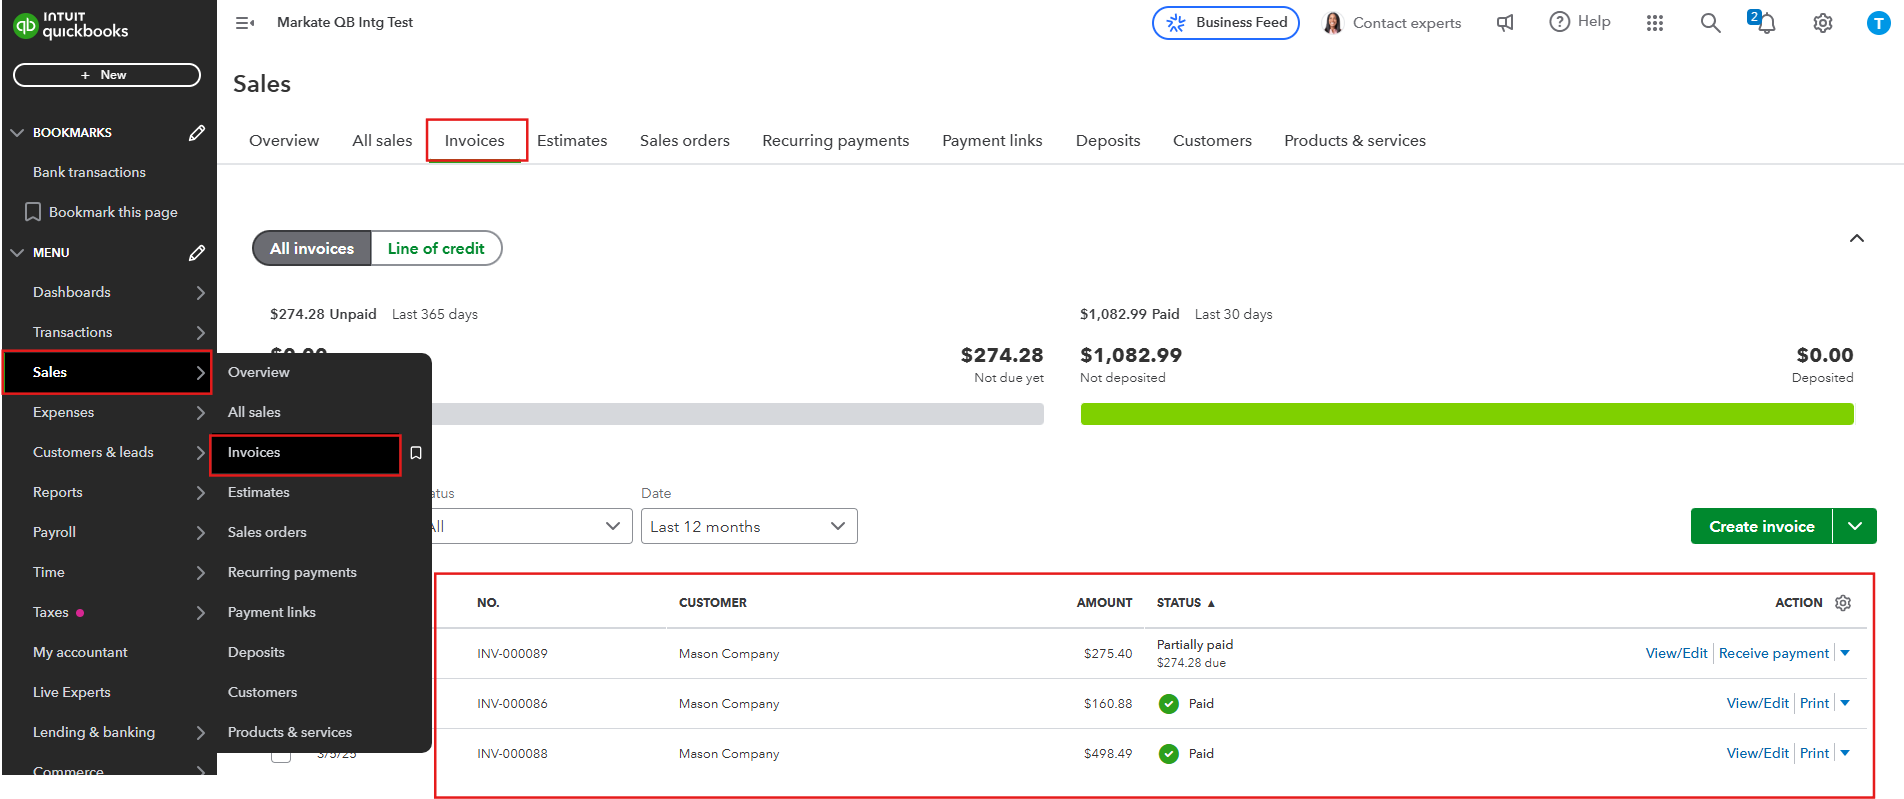Open the Products & services tab
This screenshot has height=799, width=1904.
[x=1355, y=140]
